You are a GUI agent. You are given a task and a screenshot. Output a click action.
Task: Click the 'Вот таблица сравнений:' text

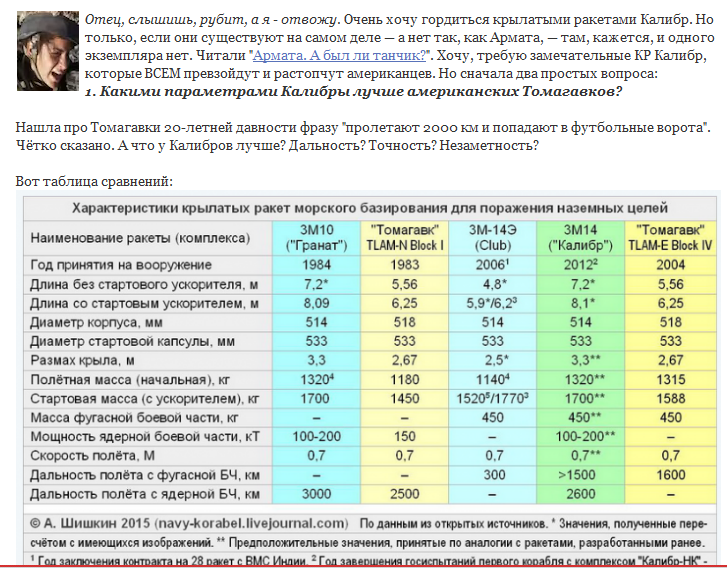[x=95, y=182]
